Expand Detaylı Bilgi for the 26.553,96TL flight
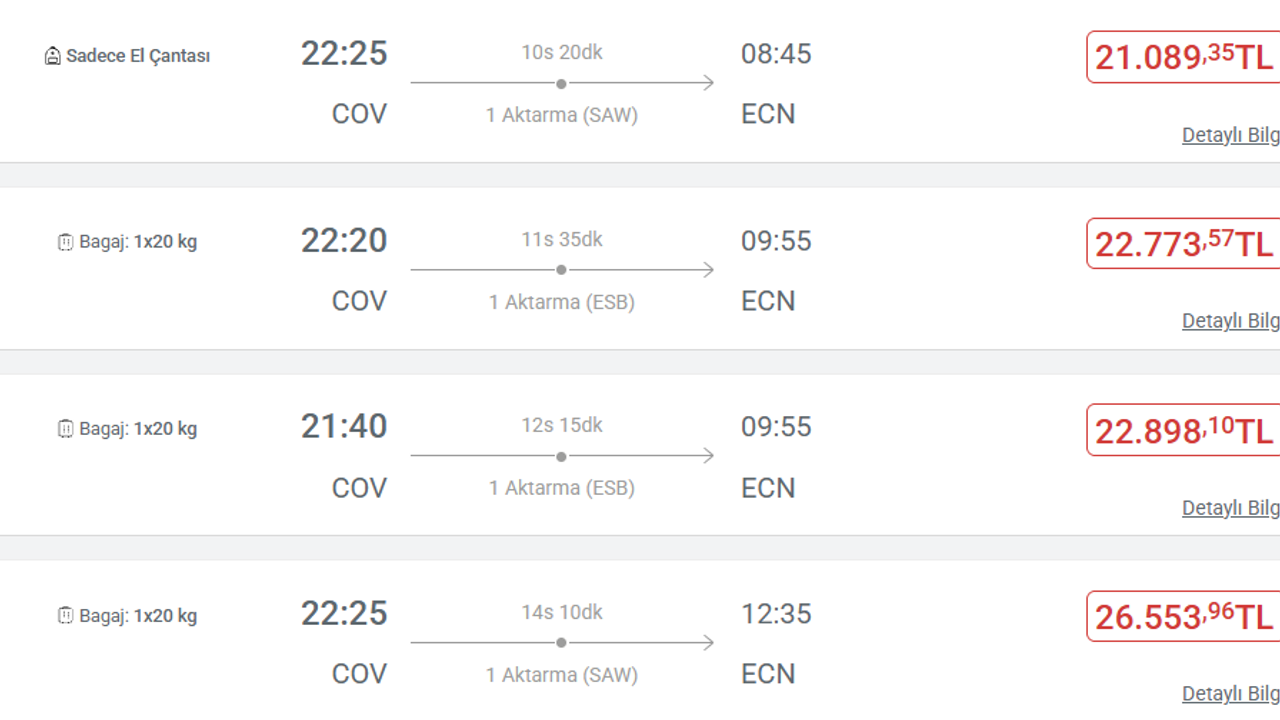Screen dimensions: 1280x720 point(1231,694)
